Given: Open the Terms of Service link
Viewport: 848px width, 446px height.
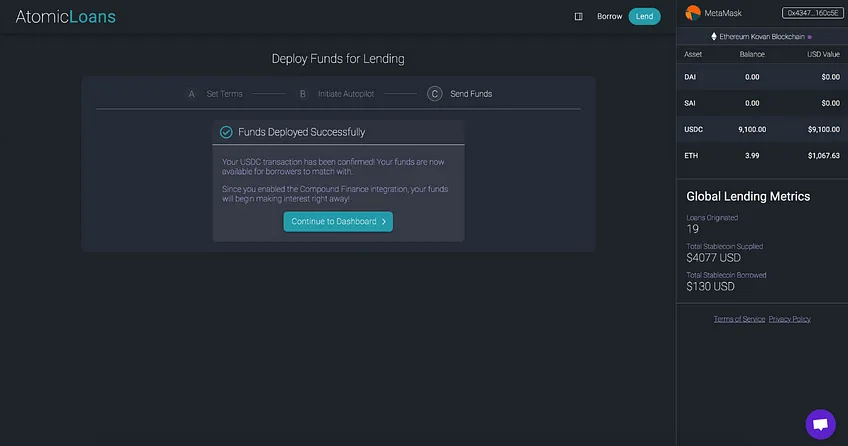Looking at the screenshot, I should (739, 319).
